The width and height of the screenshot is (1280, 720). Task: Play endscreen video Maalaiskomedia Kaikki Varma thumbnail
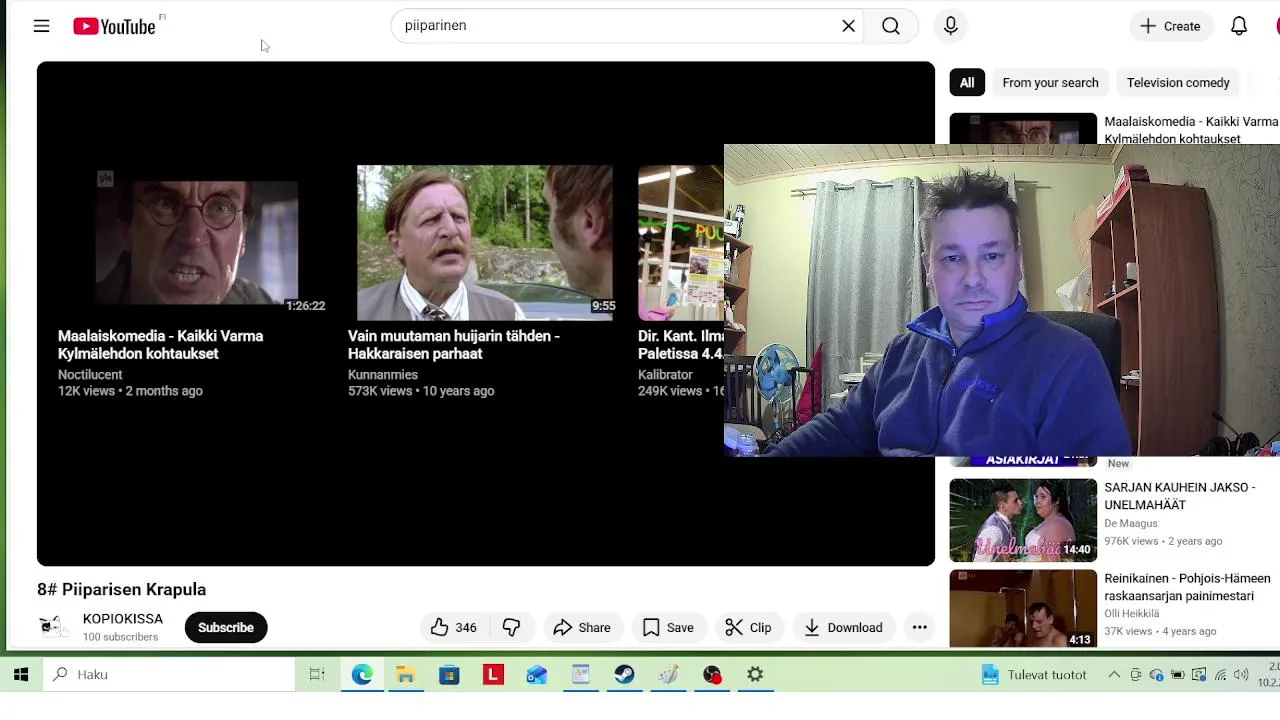[196, 243]
